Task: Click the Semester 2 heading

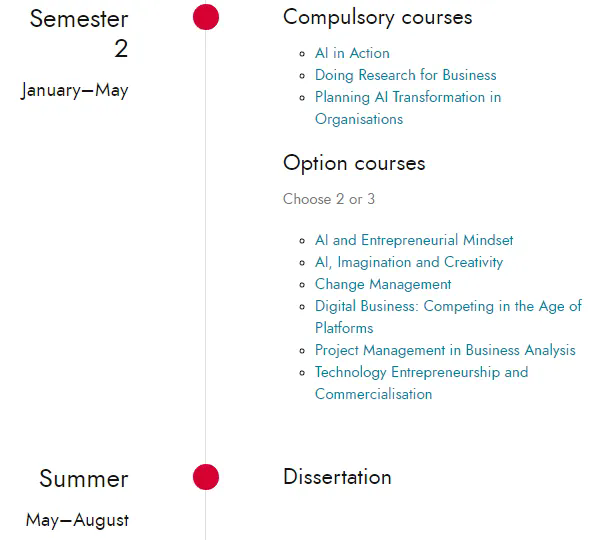Action: click(x=79, y=34)
